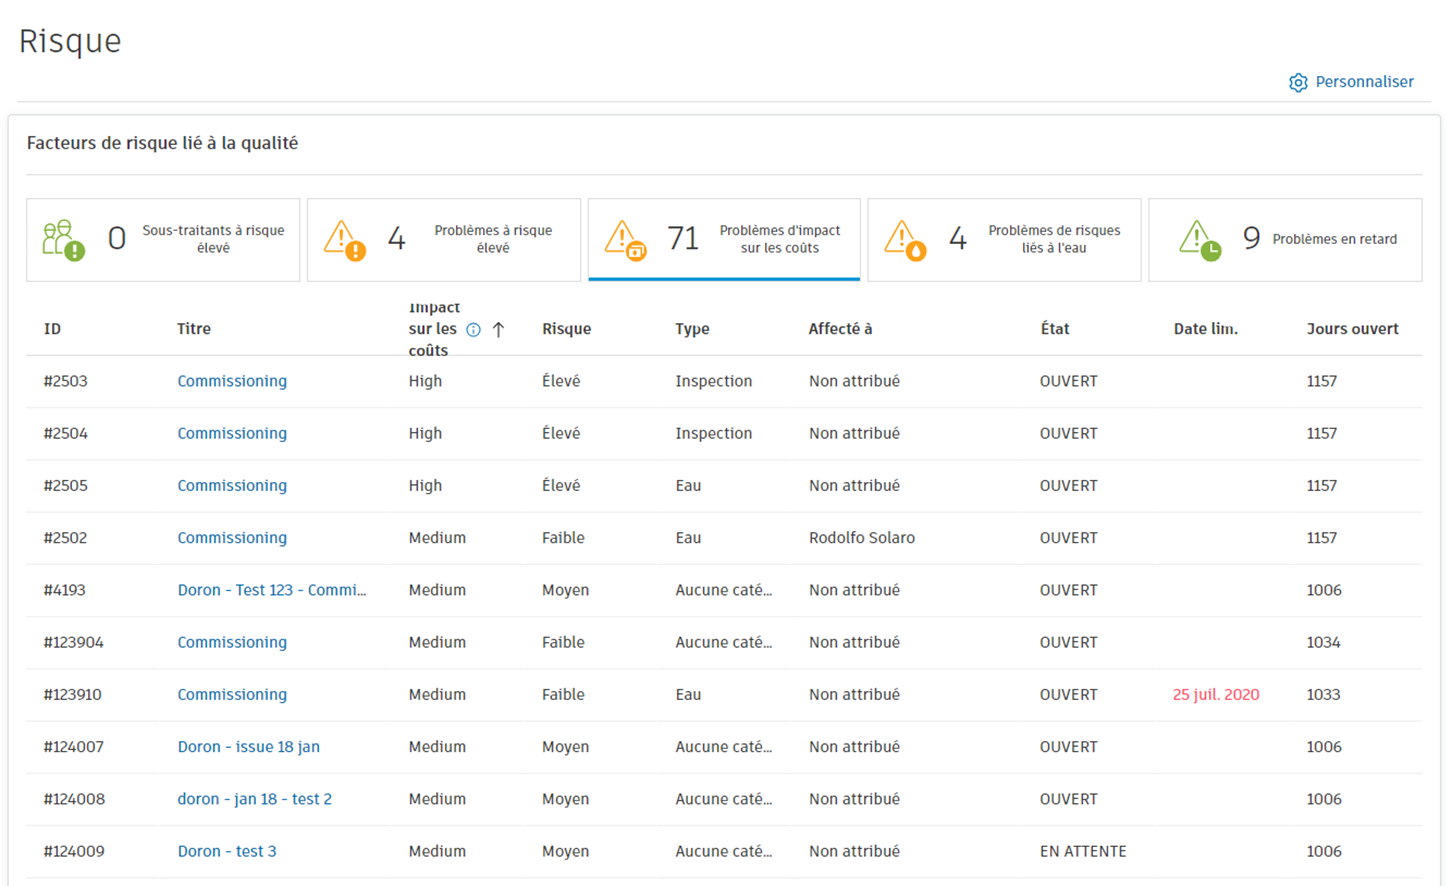Open the doron - jan 18 - test 2 issue
This screenshot has height=886, width=1452.
[254, 799]
